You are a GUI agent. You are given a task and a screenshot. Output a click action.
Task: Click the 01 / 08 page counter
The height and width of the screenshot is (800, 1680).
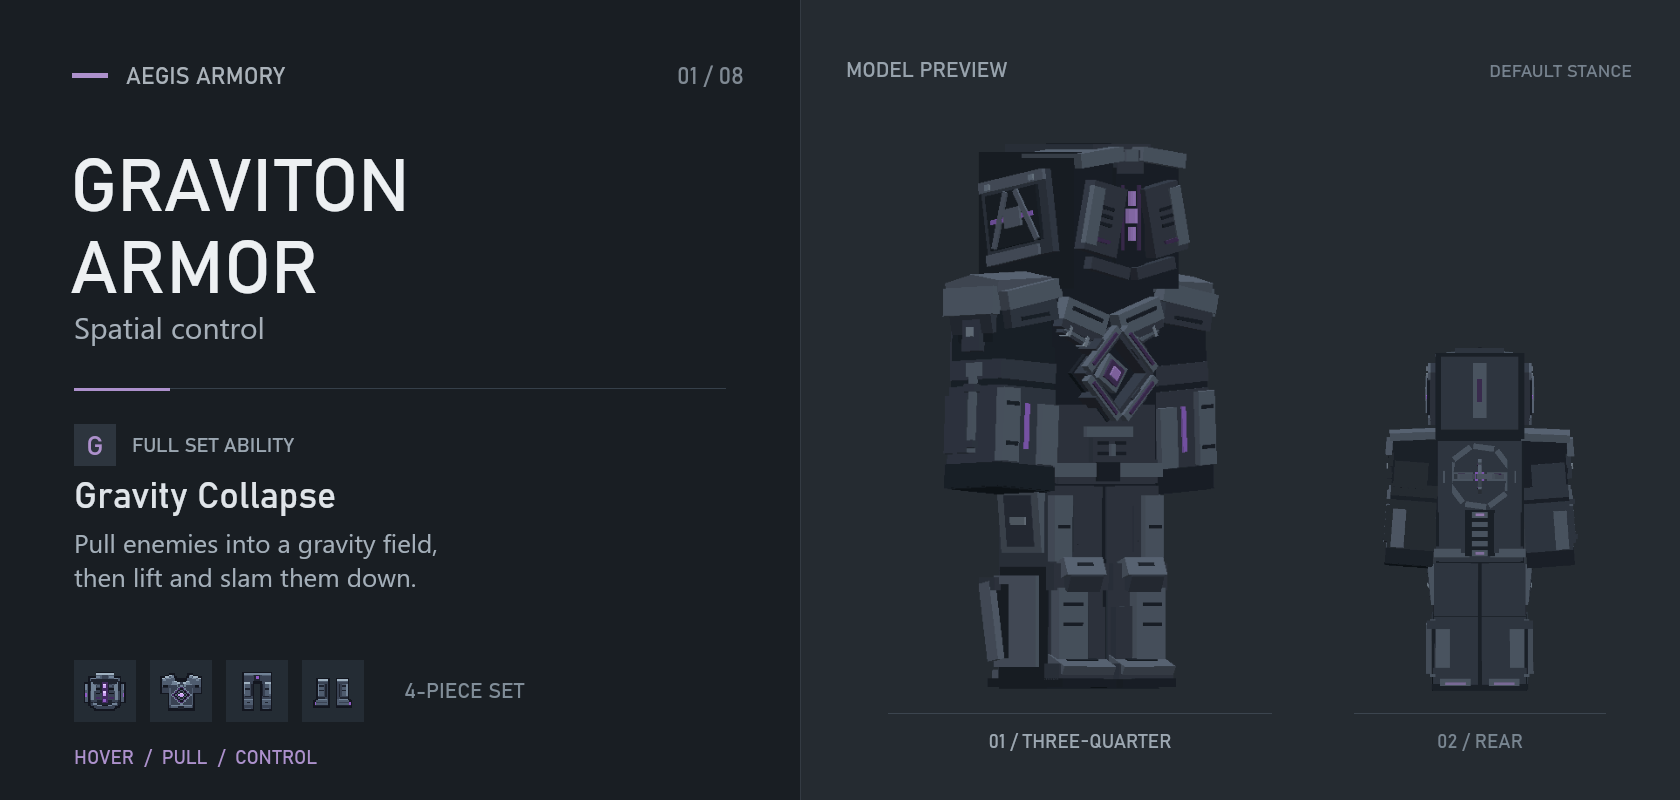(x=710, y=76)
